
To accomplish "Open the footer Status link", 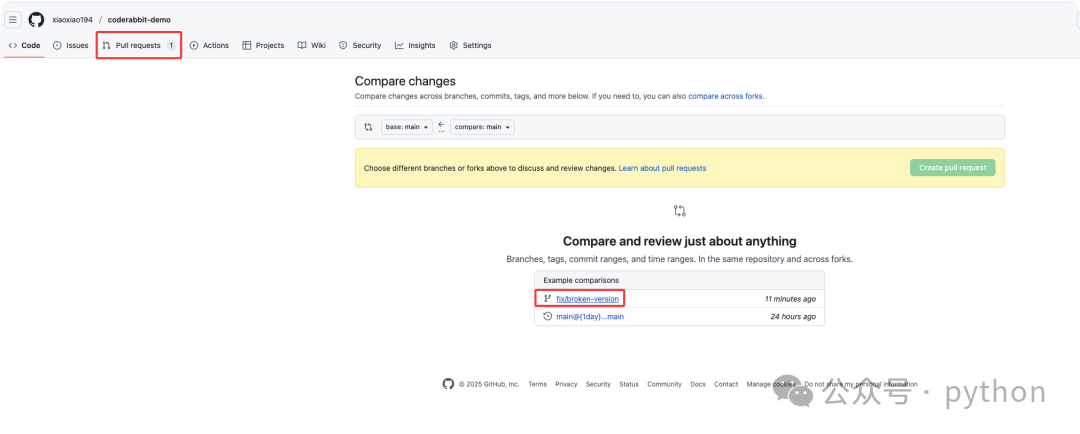I will (629, 384).
